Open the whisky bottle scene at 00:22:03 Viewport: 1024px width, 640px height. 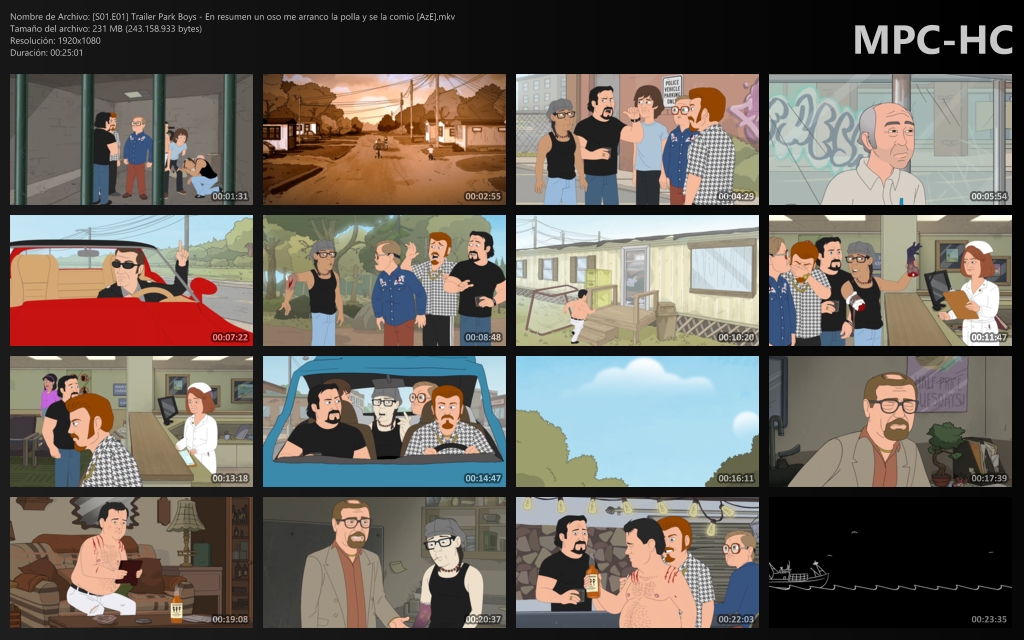[637, 562]
